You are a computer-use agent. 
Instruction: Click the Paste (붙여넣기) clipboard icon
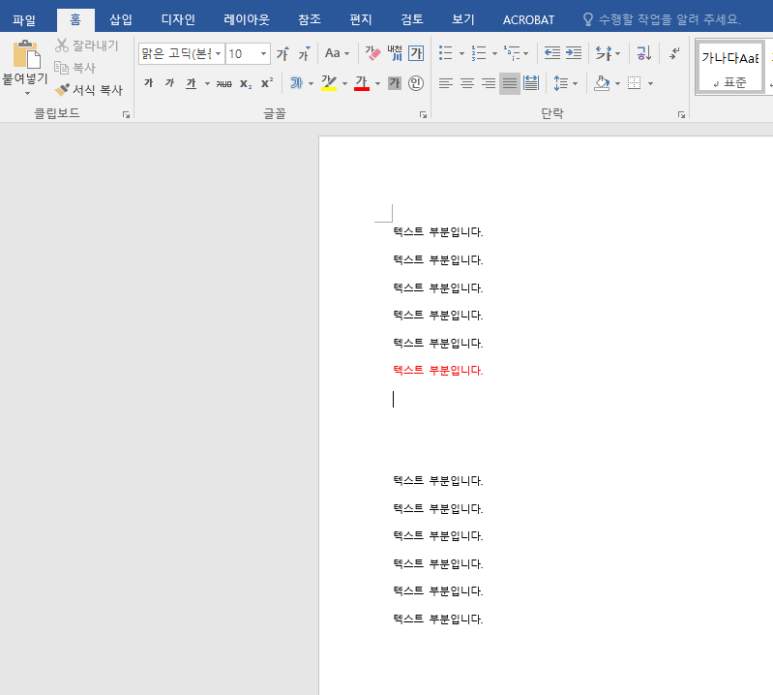coord(26,54)
